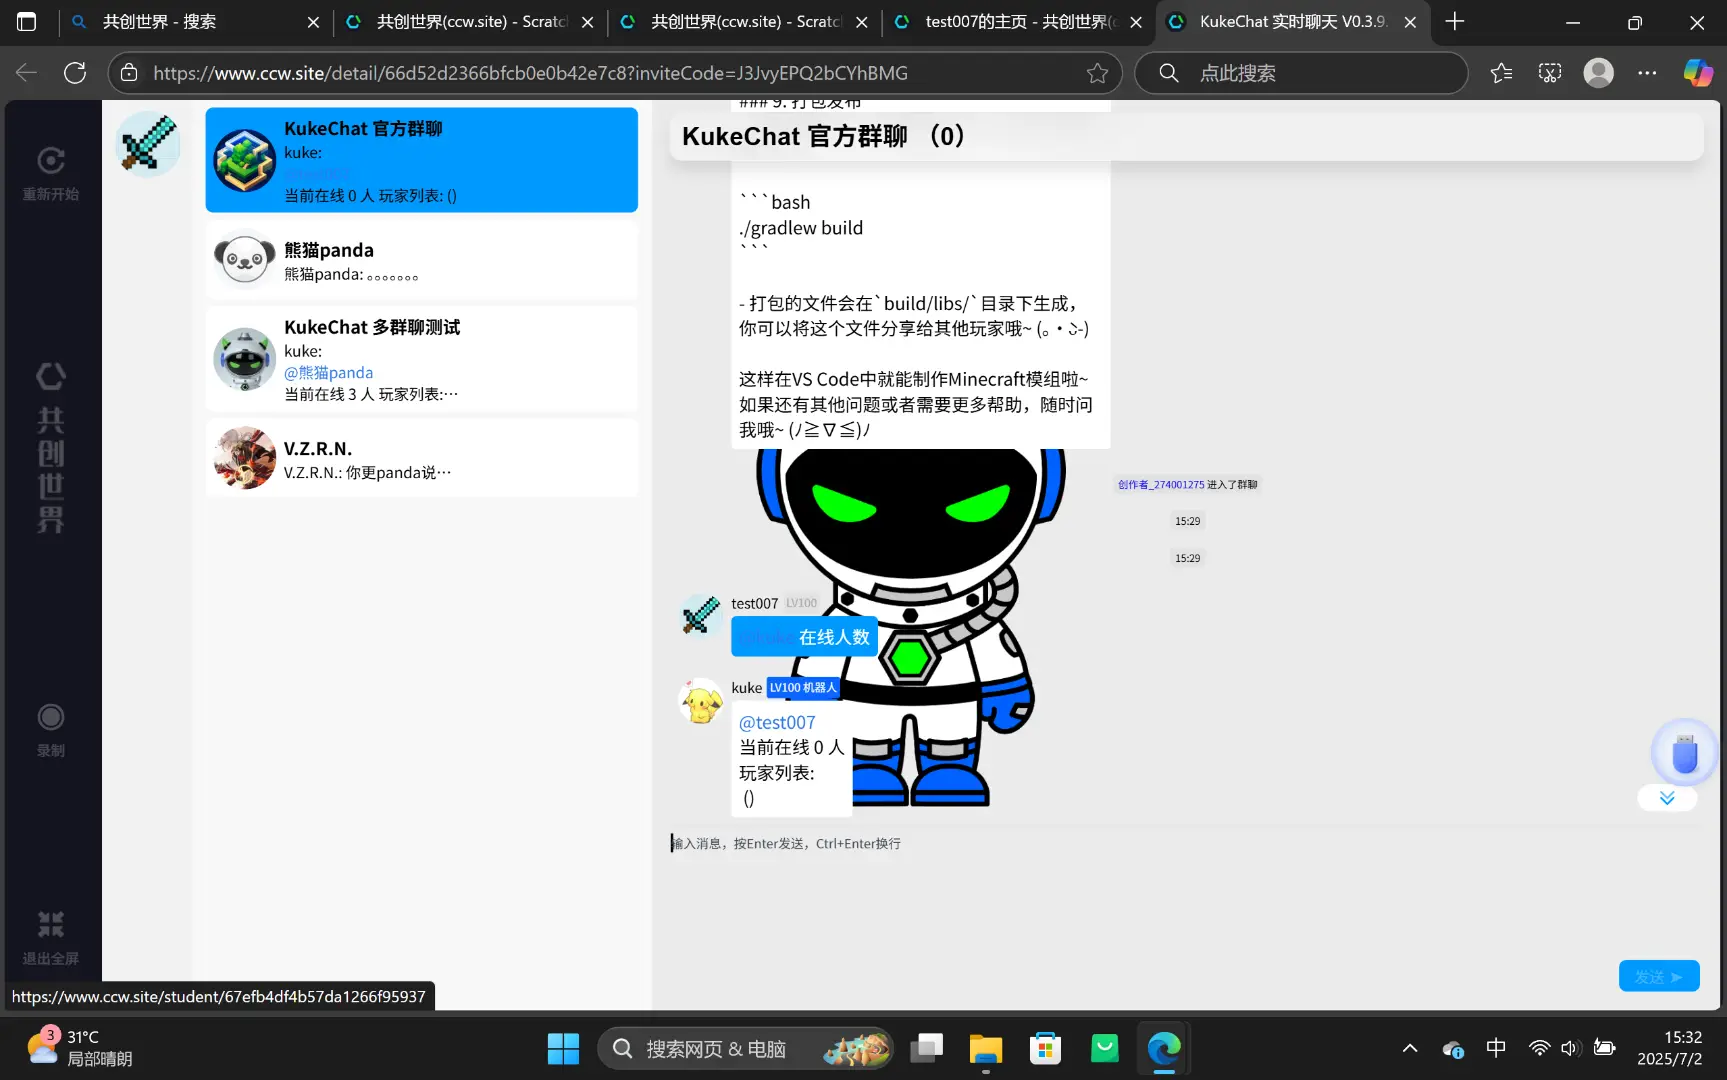Open the Windows Start menu
1727x1080 pixels.
[x=563, y=1049]
